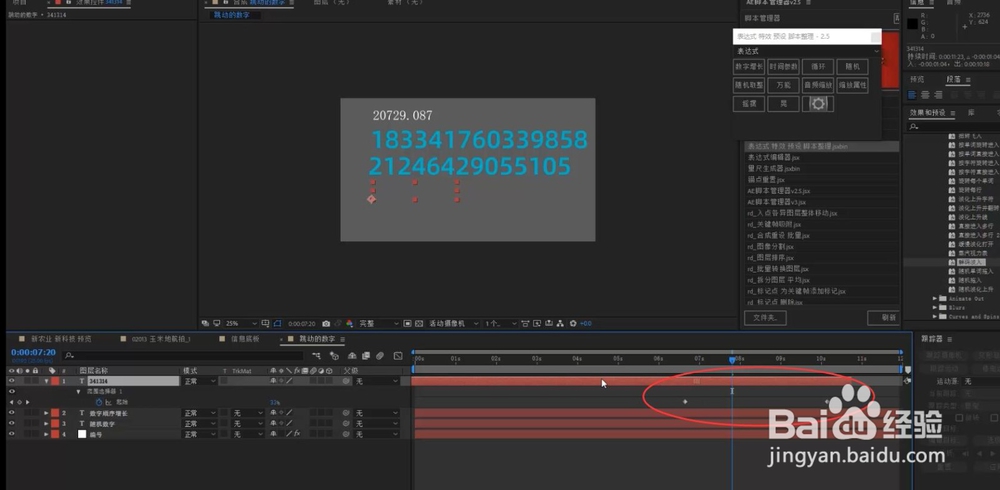Click the fast previews icon in viewer
The height and width of the screenshot is (490, 1000).
click(537, 323)
